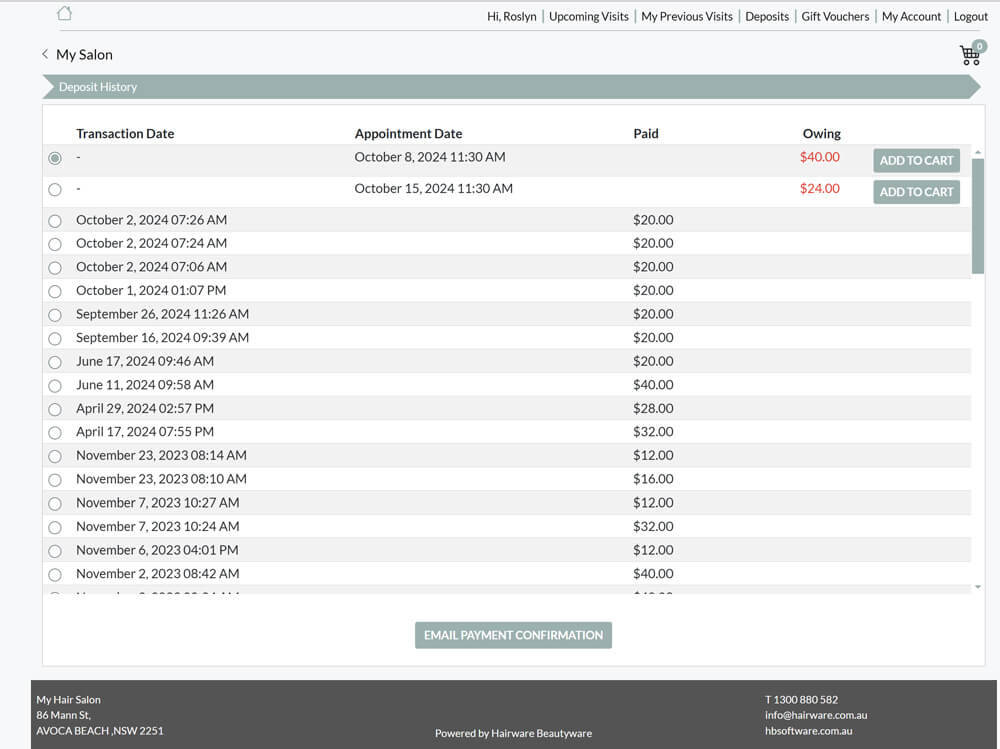Viewport: 1000px width, 749px height.
Task: Click the home icon at top left
Action: 65,14
